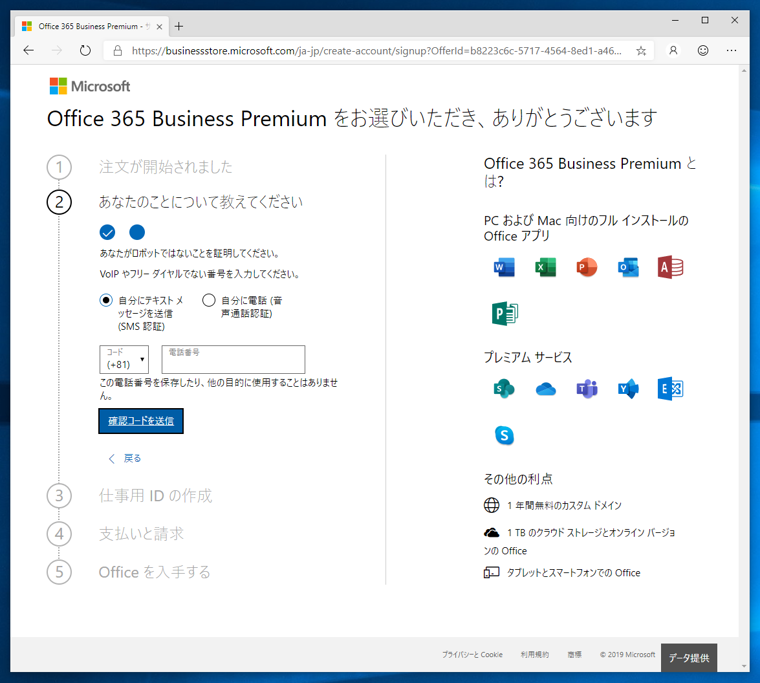Screen dimensions: 760x683
Task: Click step 3 仕事用 ID の作成
Action: pos(156,495)
